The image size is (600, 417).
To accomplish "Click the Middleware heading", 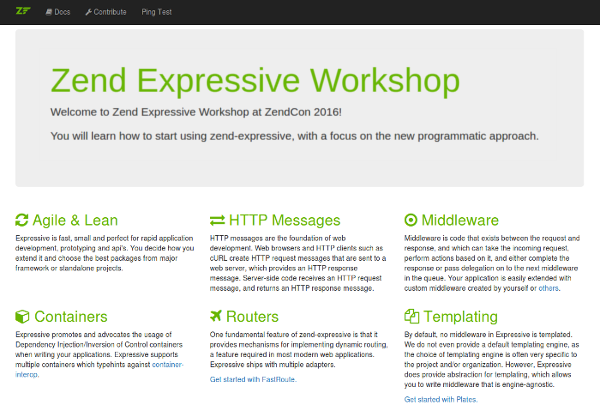I will 460,220.
